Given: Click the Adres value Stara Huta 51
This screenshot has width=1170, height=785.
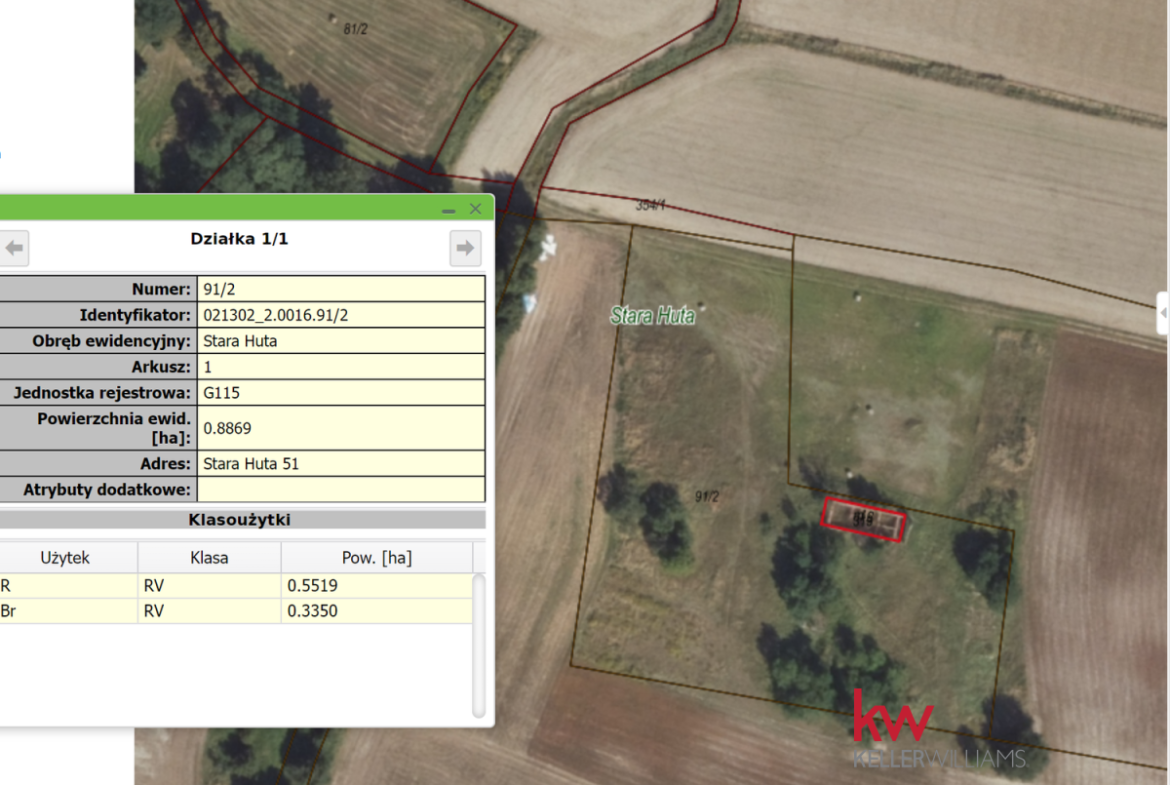Looking at the screenshot, I should 251,464.
